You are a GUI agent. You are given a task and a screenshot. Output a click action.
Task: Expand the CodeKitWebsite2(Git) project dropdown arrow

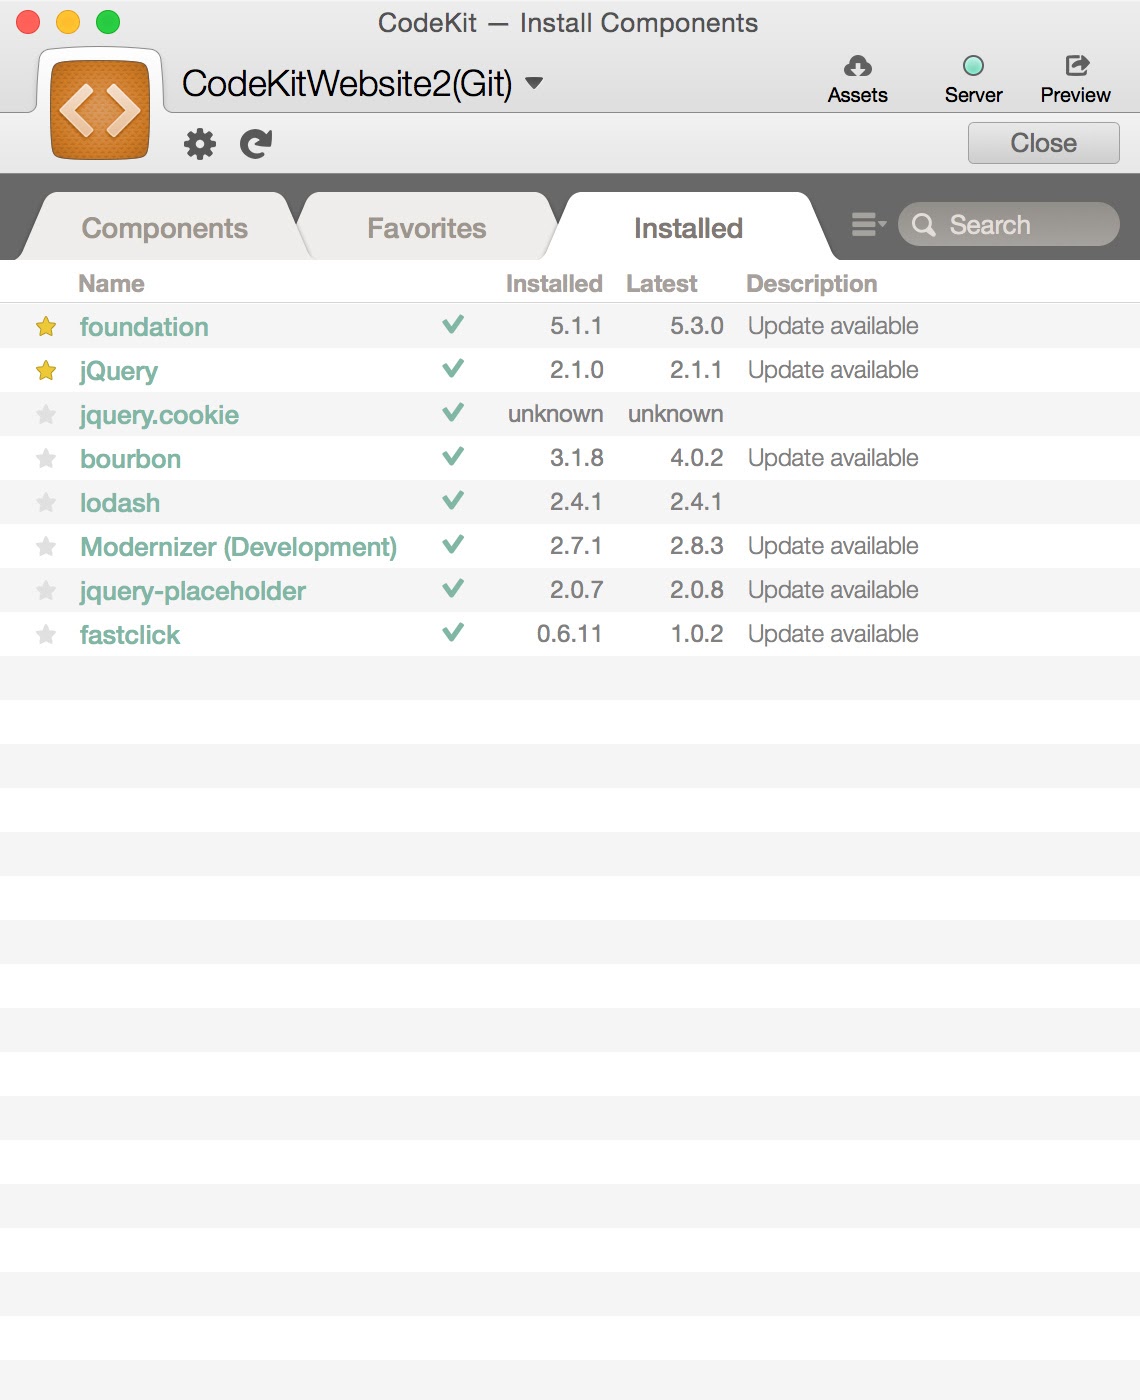534,83
